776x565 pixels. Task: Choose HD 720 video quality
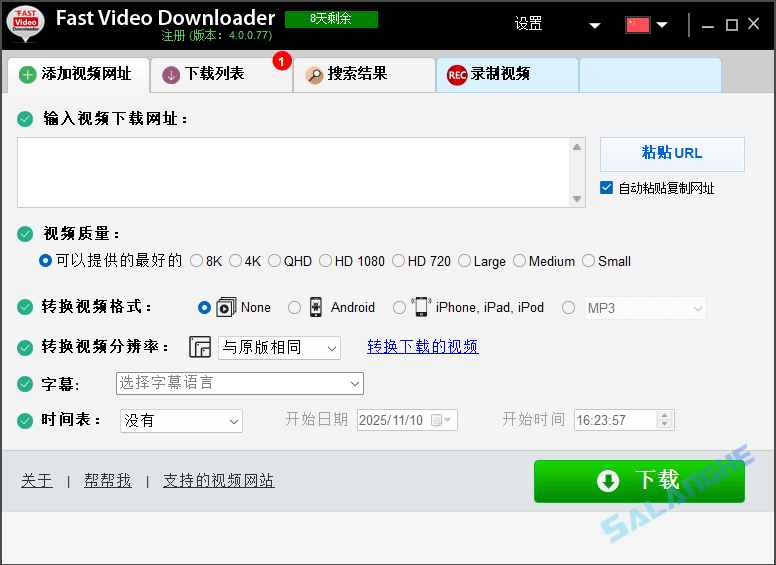tap(398, 261)
